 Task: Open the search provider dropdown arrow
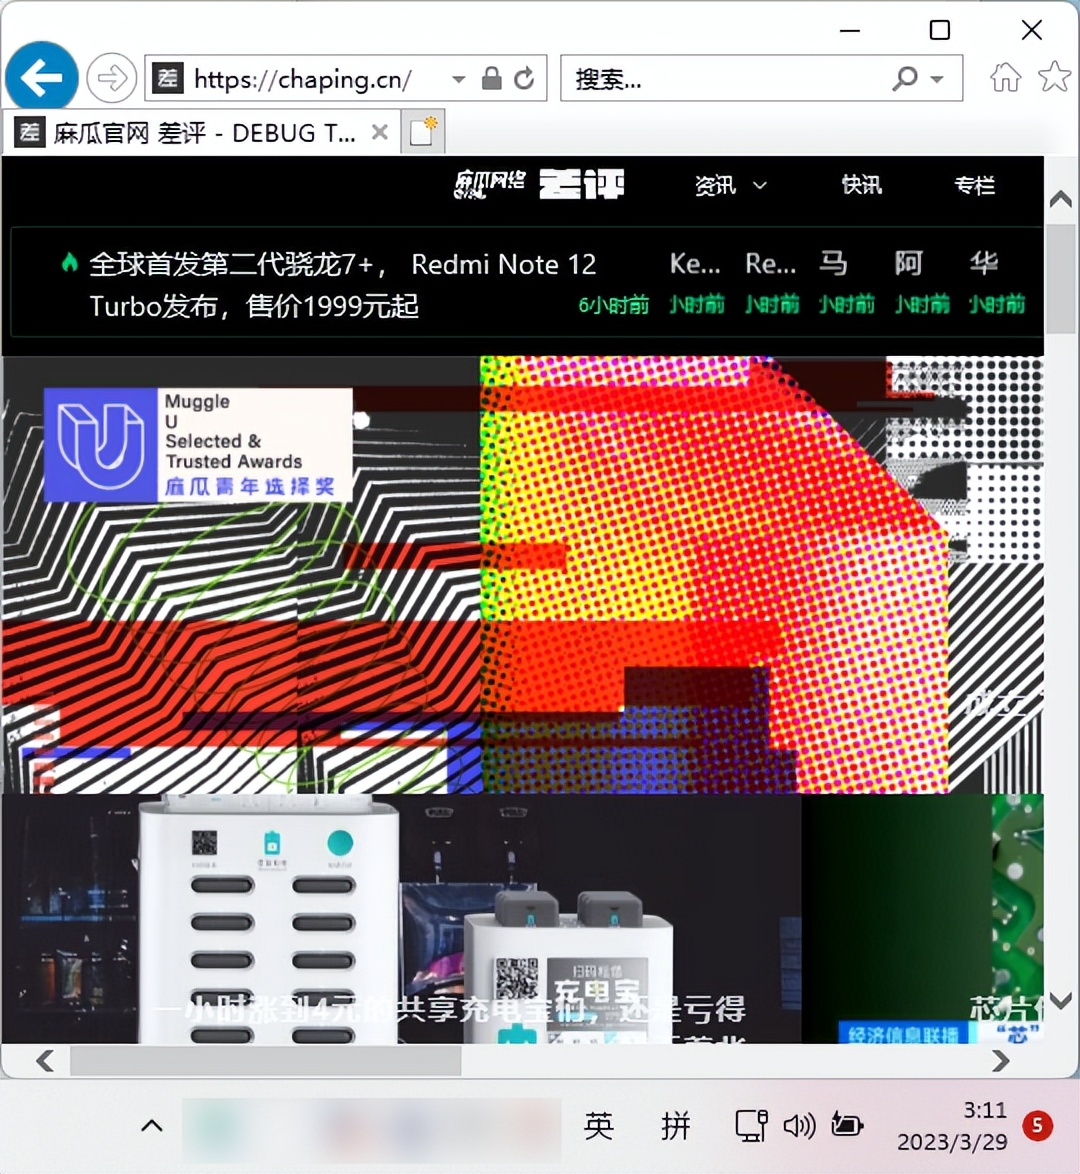935,78
